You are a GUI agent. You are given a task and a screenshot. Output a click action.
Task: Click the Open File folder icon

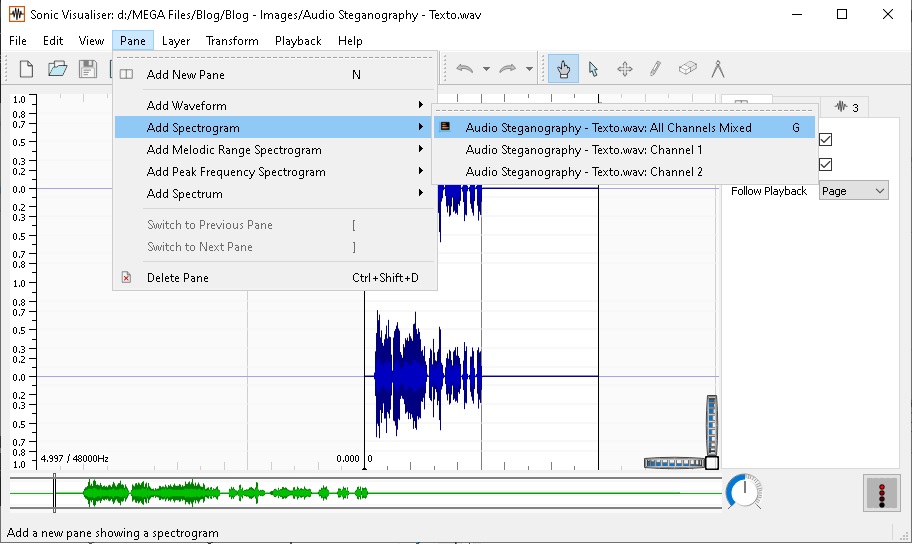click(x=57, y=69)
